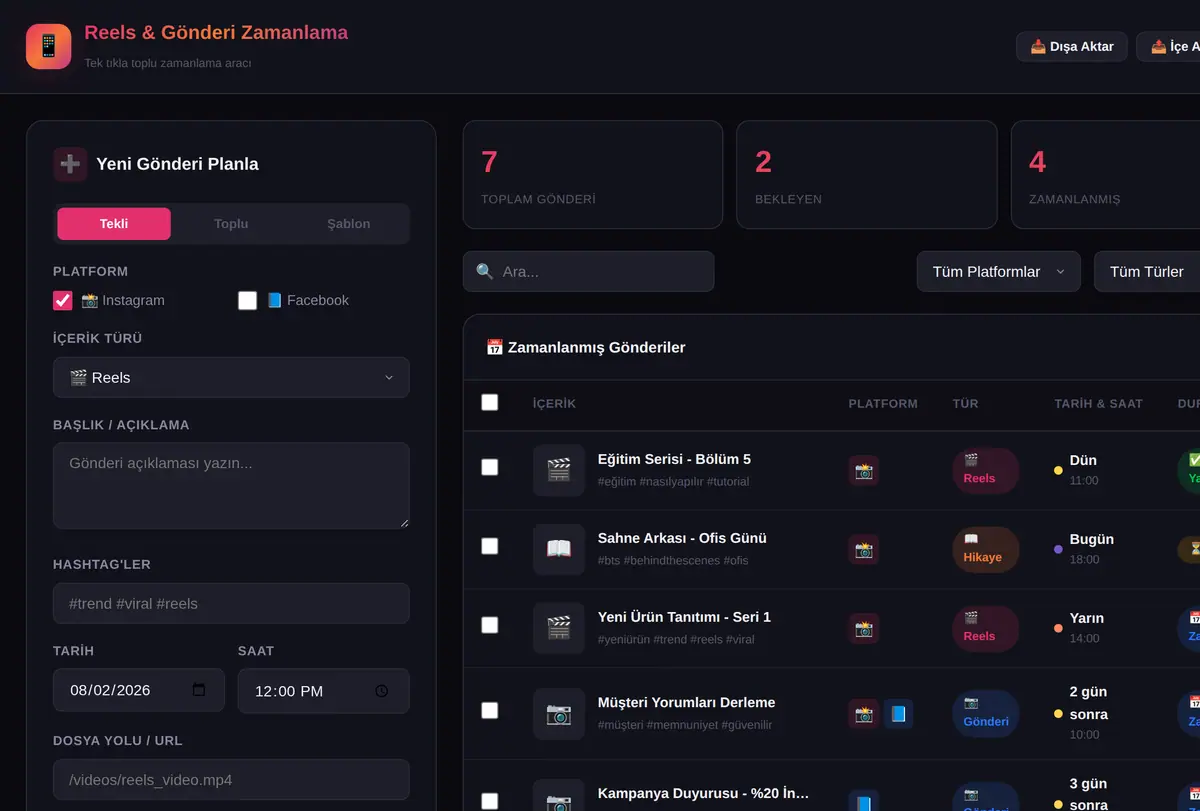Click the Hashtag'ler input field
The image size is (1200, 811).
(x=231, y=604)
